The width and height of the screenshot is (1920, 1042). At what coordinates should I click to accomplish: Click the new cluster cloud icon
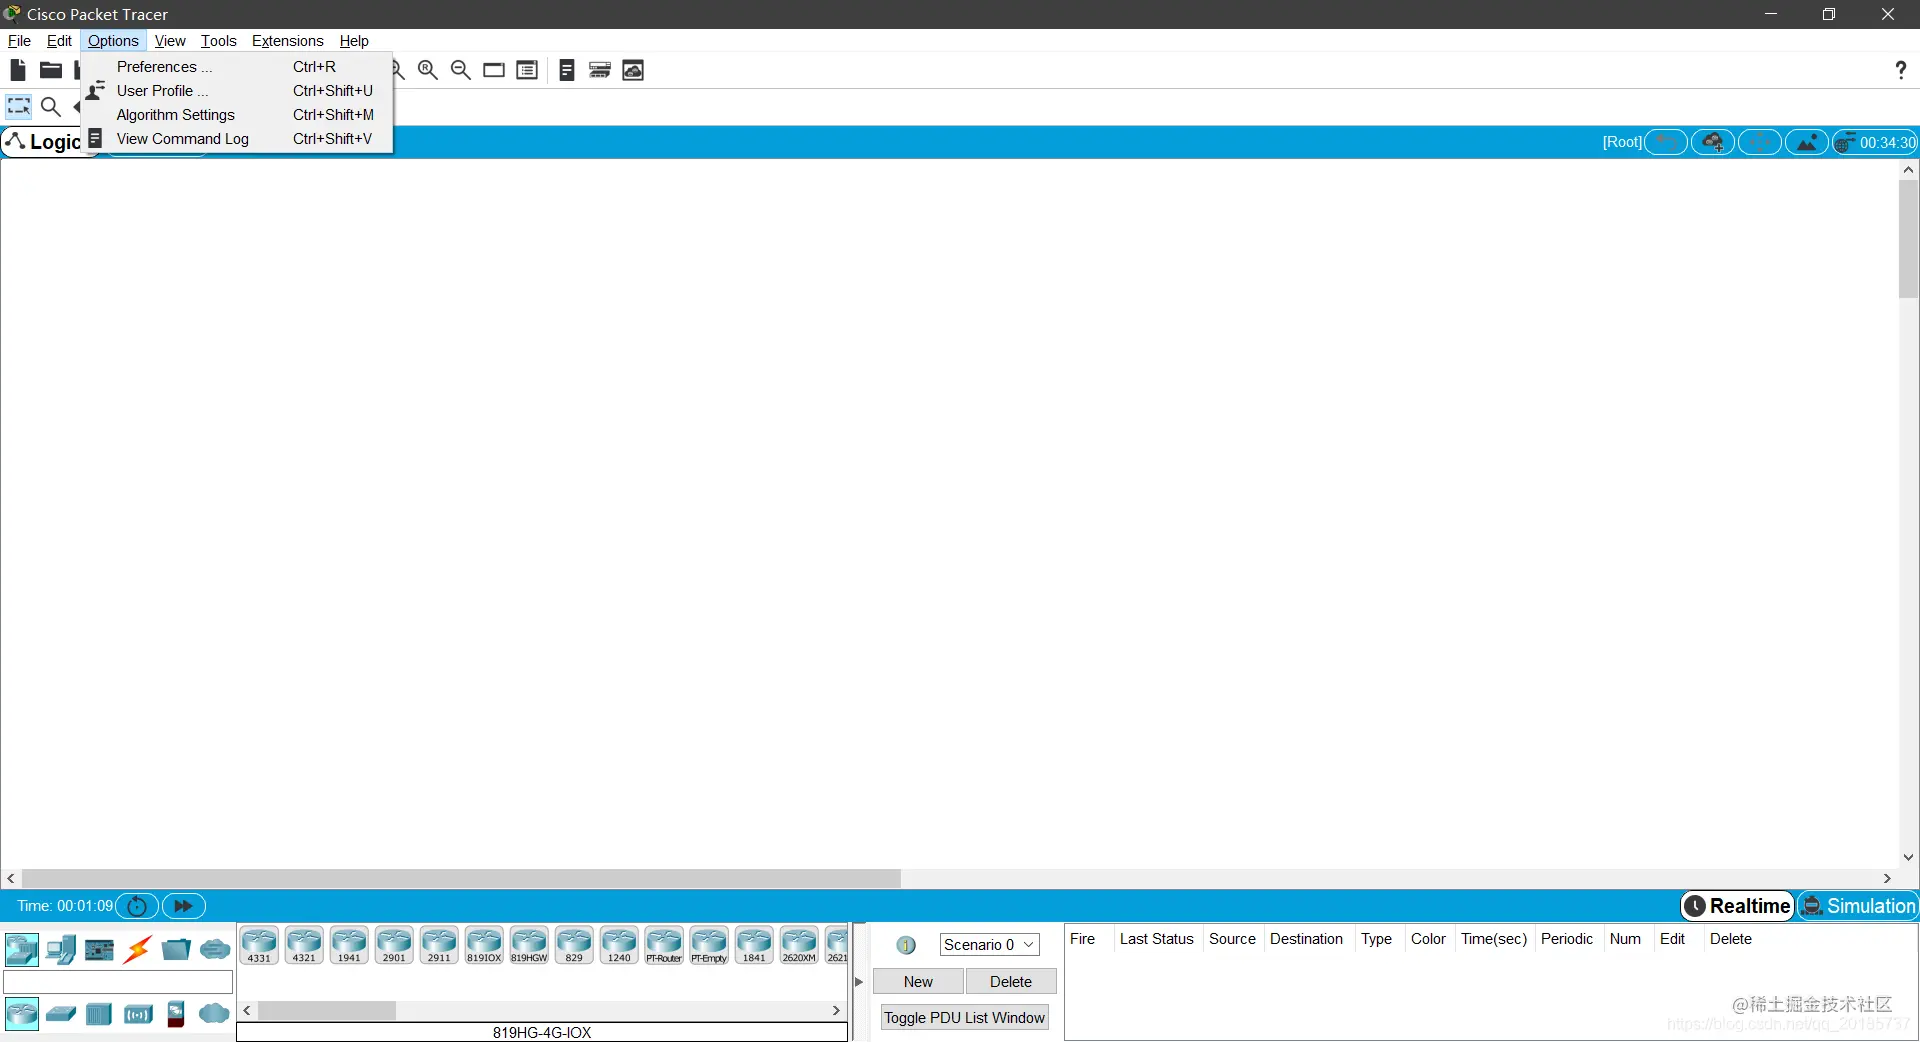(x=1713, y=143)
